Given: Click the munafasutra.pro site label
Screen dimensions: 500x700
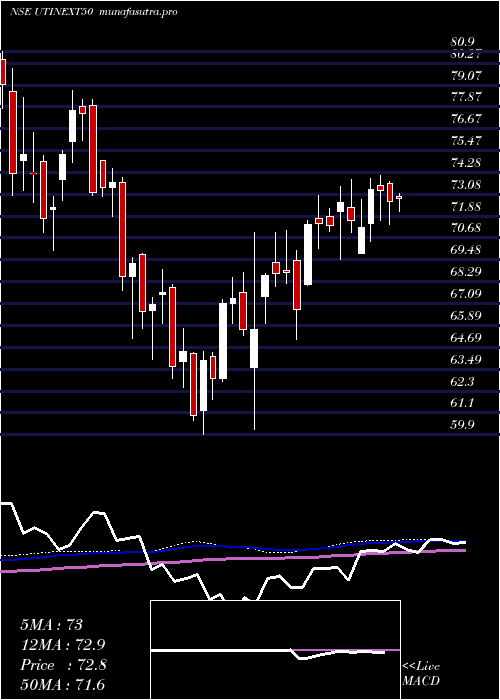Looking at the screenshot, I should coord(139,12).
